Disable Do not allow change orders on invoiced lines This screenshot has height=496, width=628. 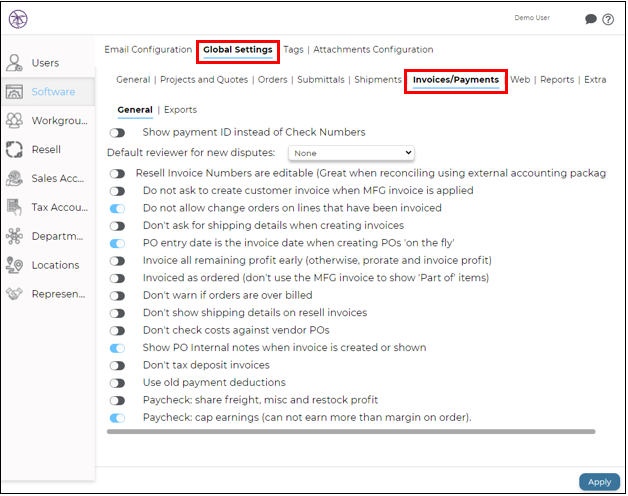click(117, 208)
